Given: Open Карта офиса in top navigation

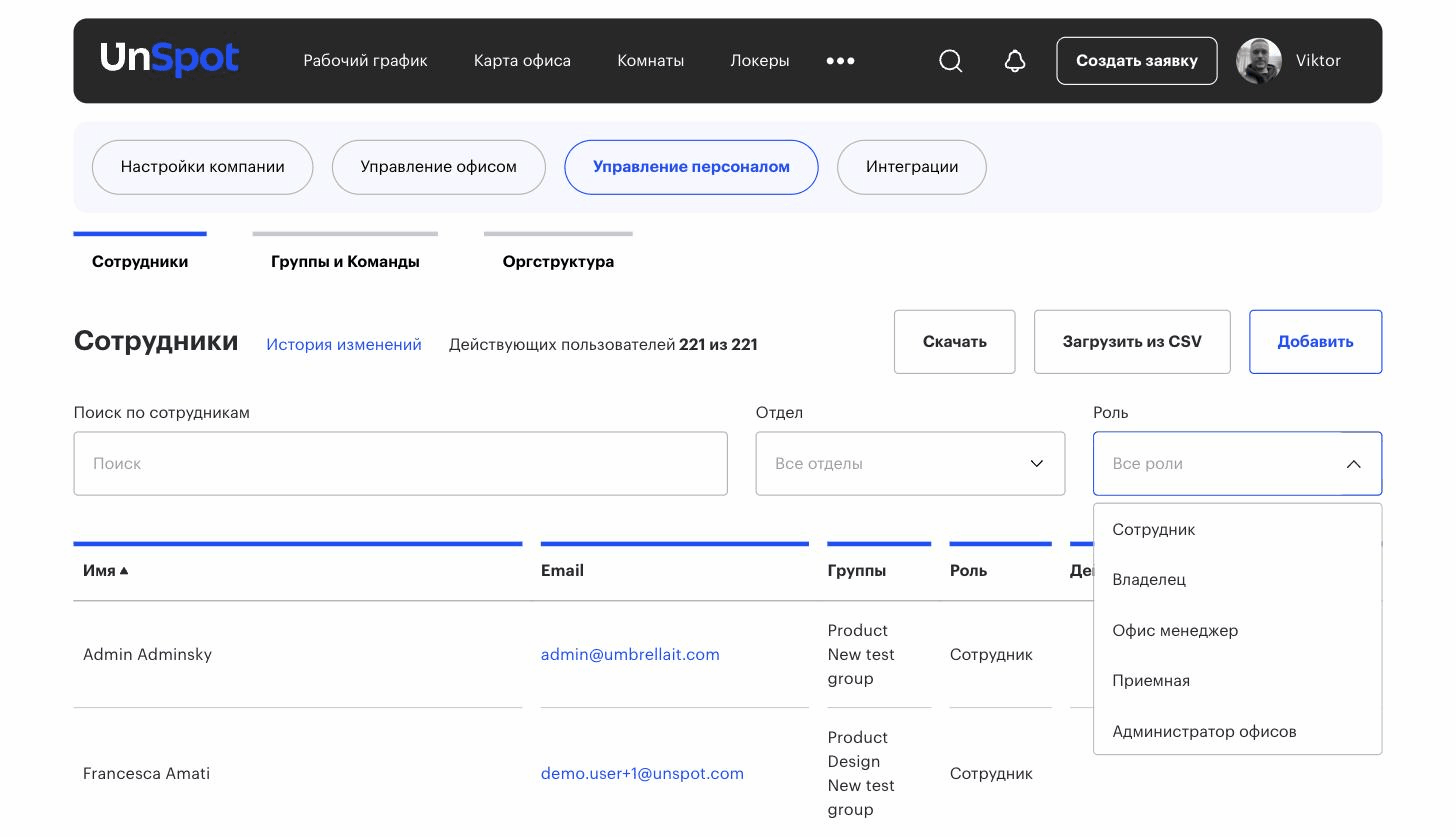Looking at the screenshot, I should [x=522, y=61].
